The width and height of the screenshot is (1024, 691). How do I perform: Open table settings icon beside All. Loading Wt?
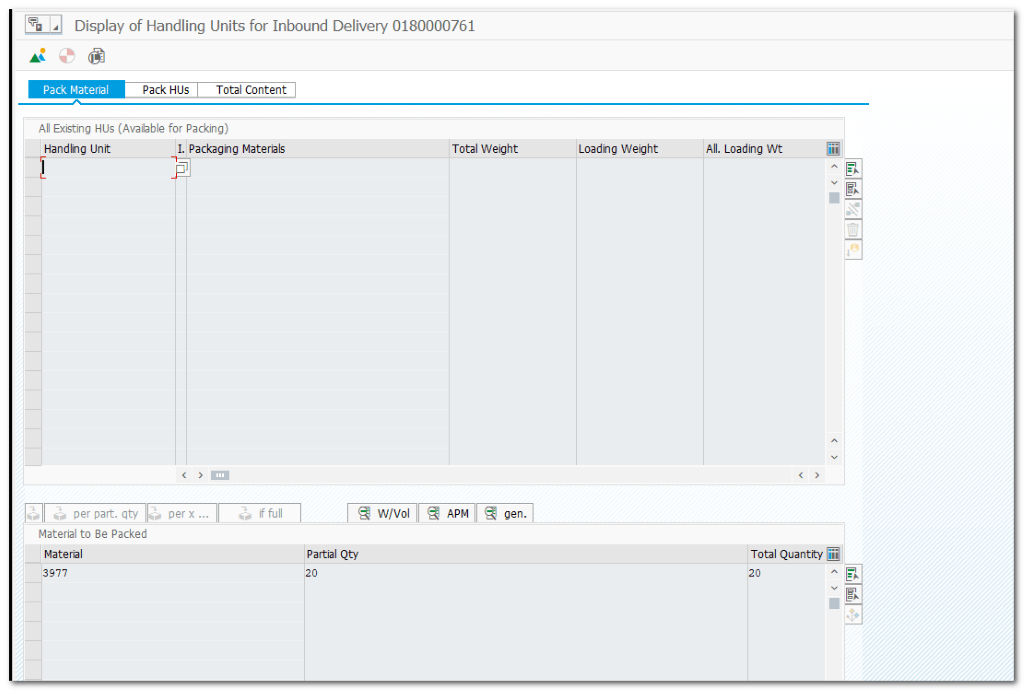click(x=834, y=149)
